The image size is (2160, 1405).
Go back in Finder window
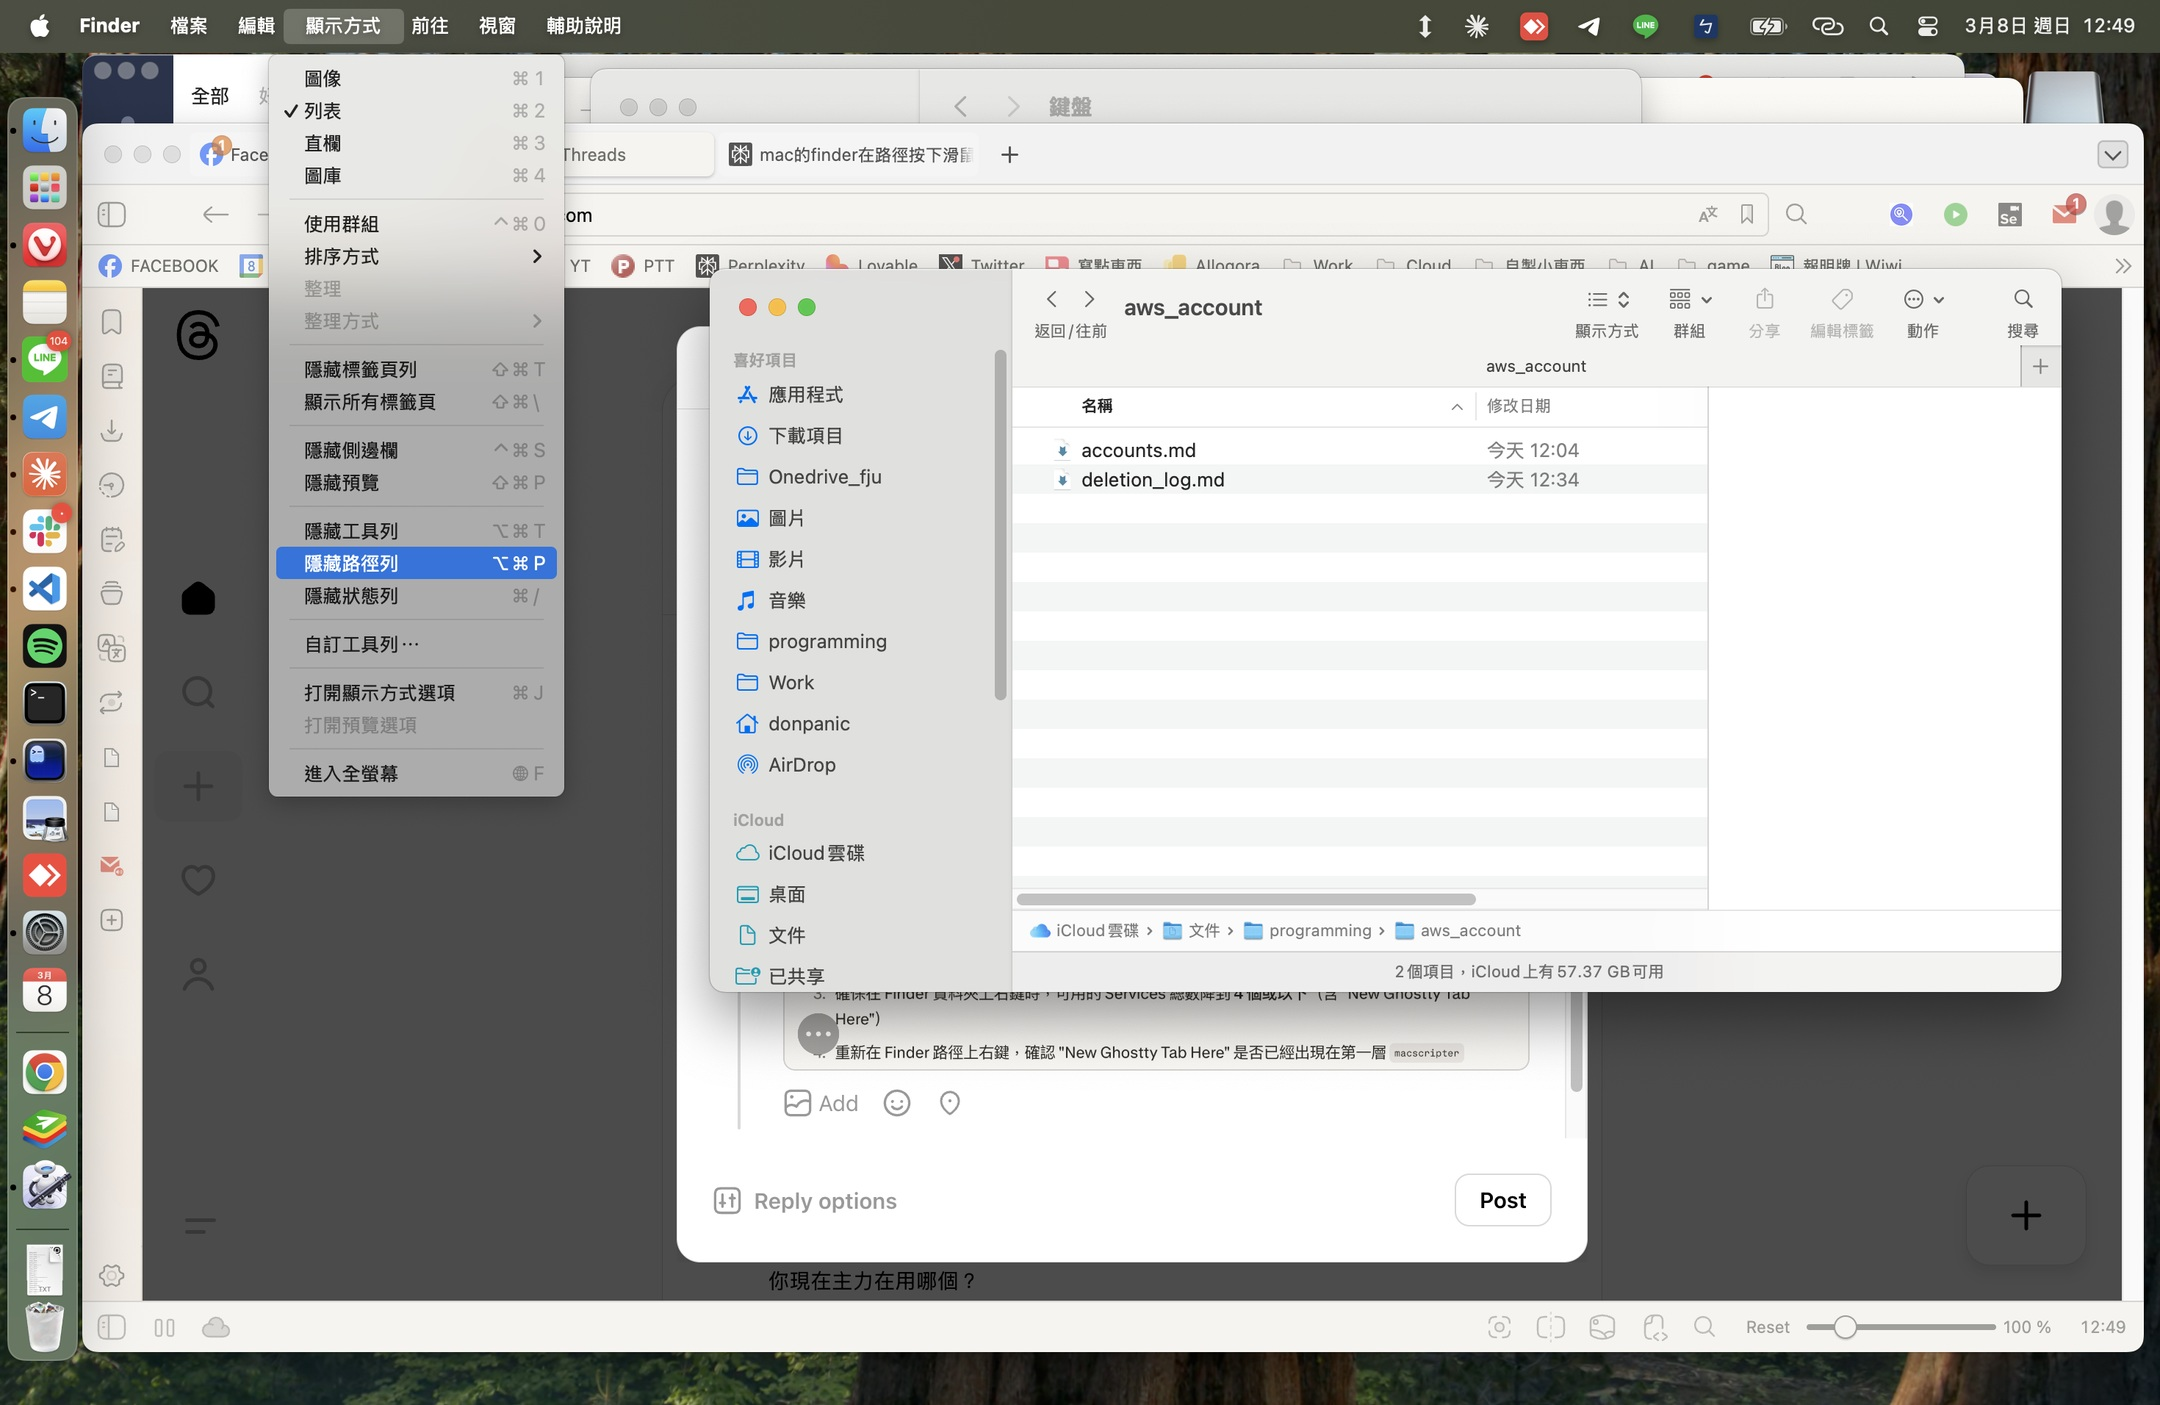(x=1051, y=299)
